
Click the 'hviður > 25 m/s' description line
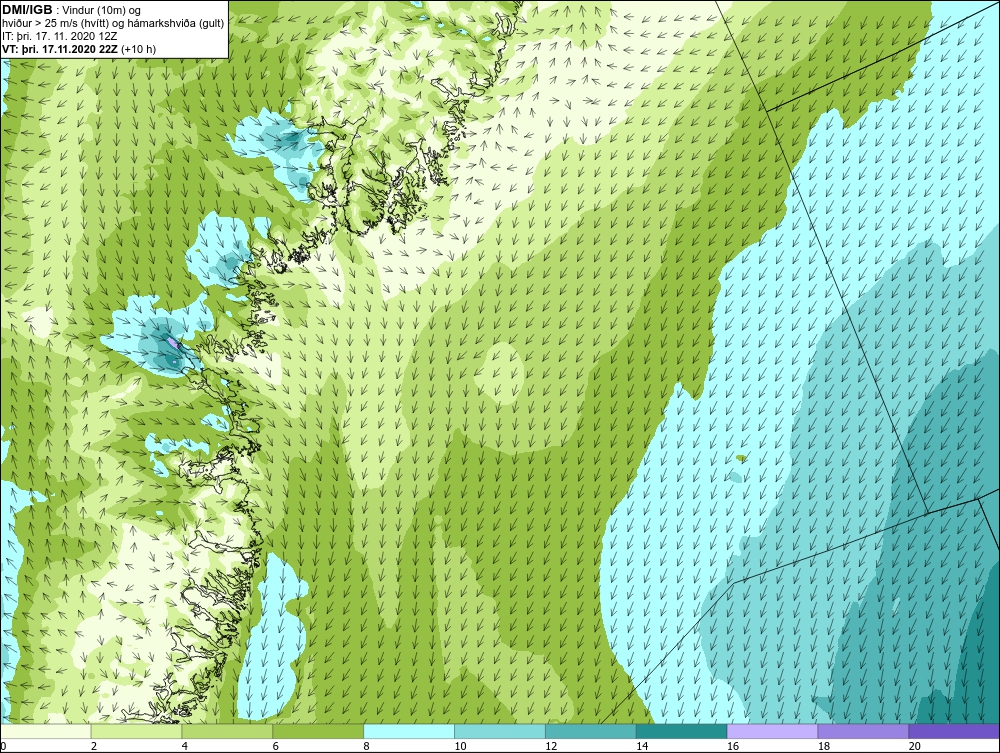(x=113, y=23)
